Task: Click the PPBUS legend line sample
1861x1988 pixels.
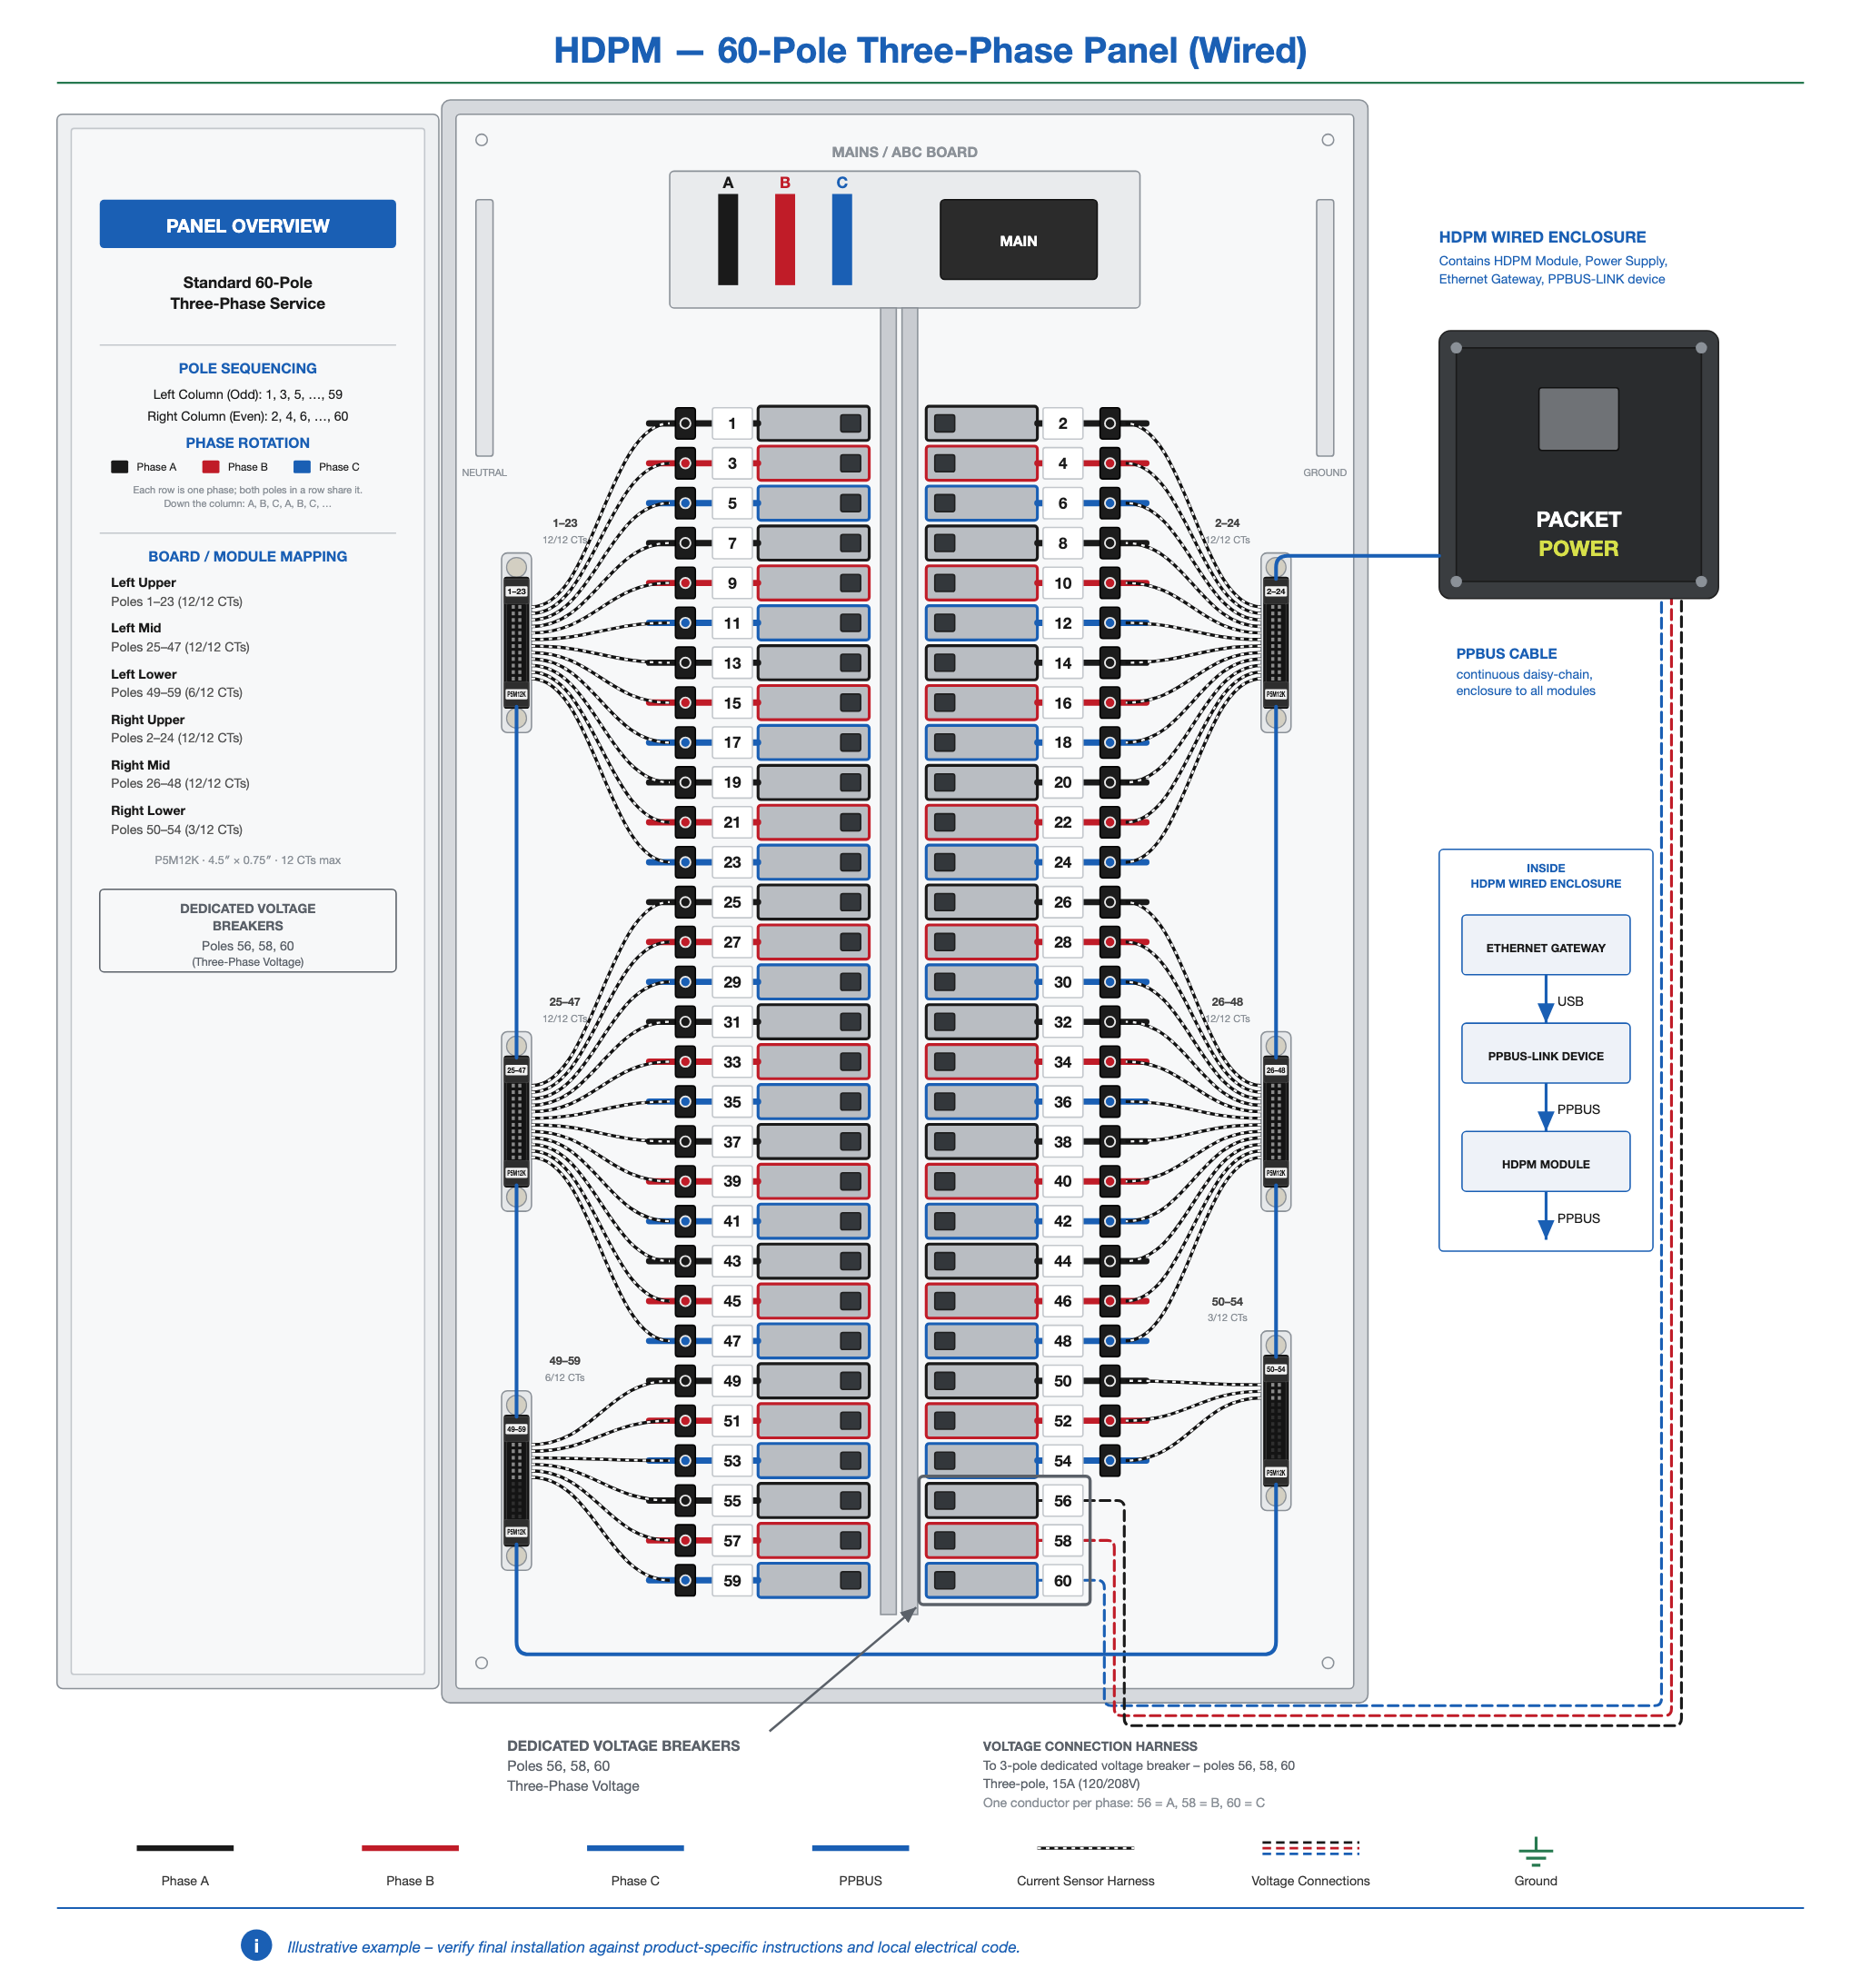Action: (x=860, y=1848)
